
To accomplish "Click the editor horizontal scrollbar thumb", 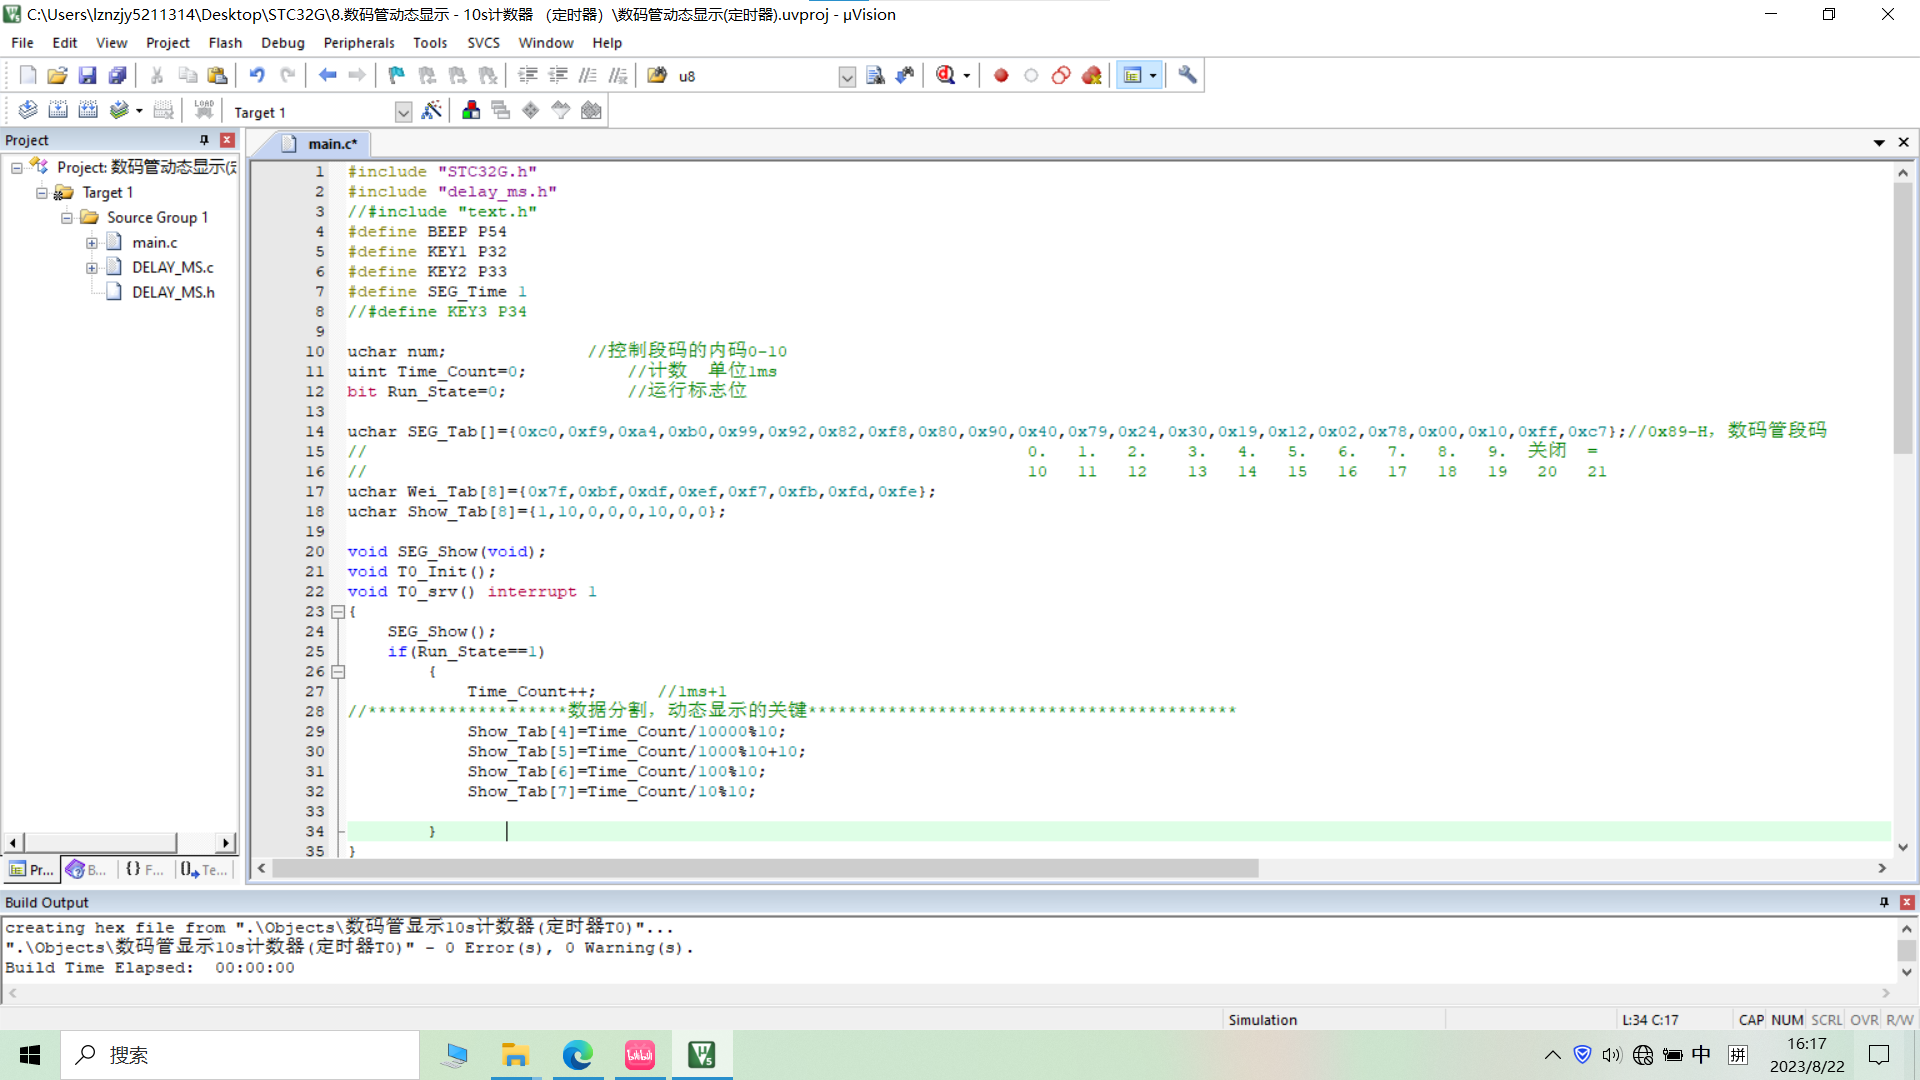I will click(x=765, y=868).
